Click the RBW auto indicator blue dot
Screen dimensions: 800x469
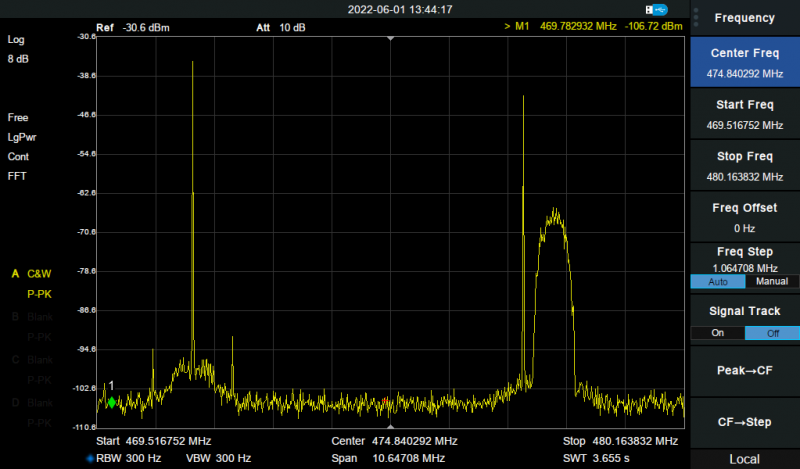pyautogui.click(x=90, y=458)
